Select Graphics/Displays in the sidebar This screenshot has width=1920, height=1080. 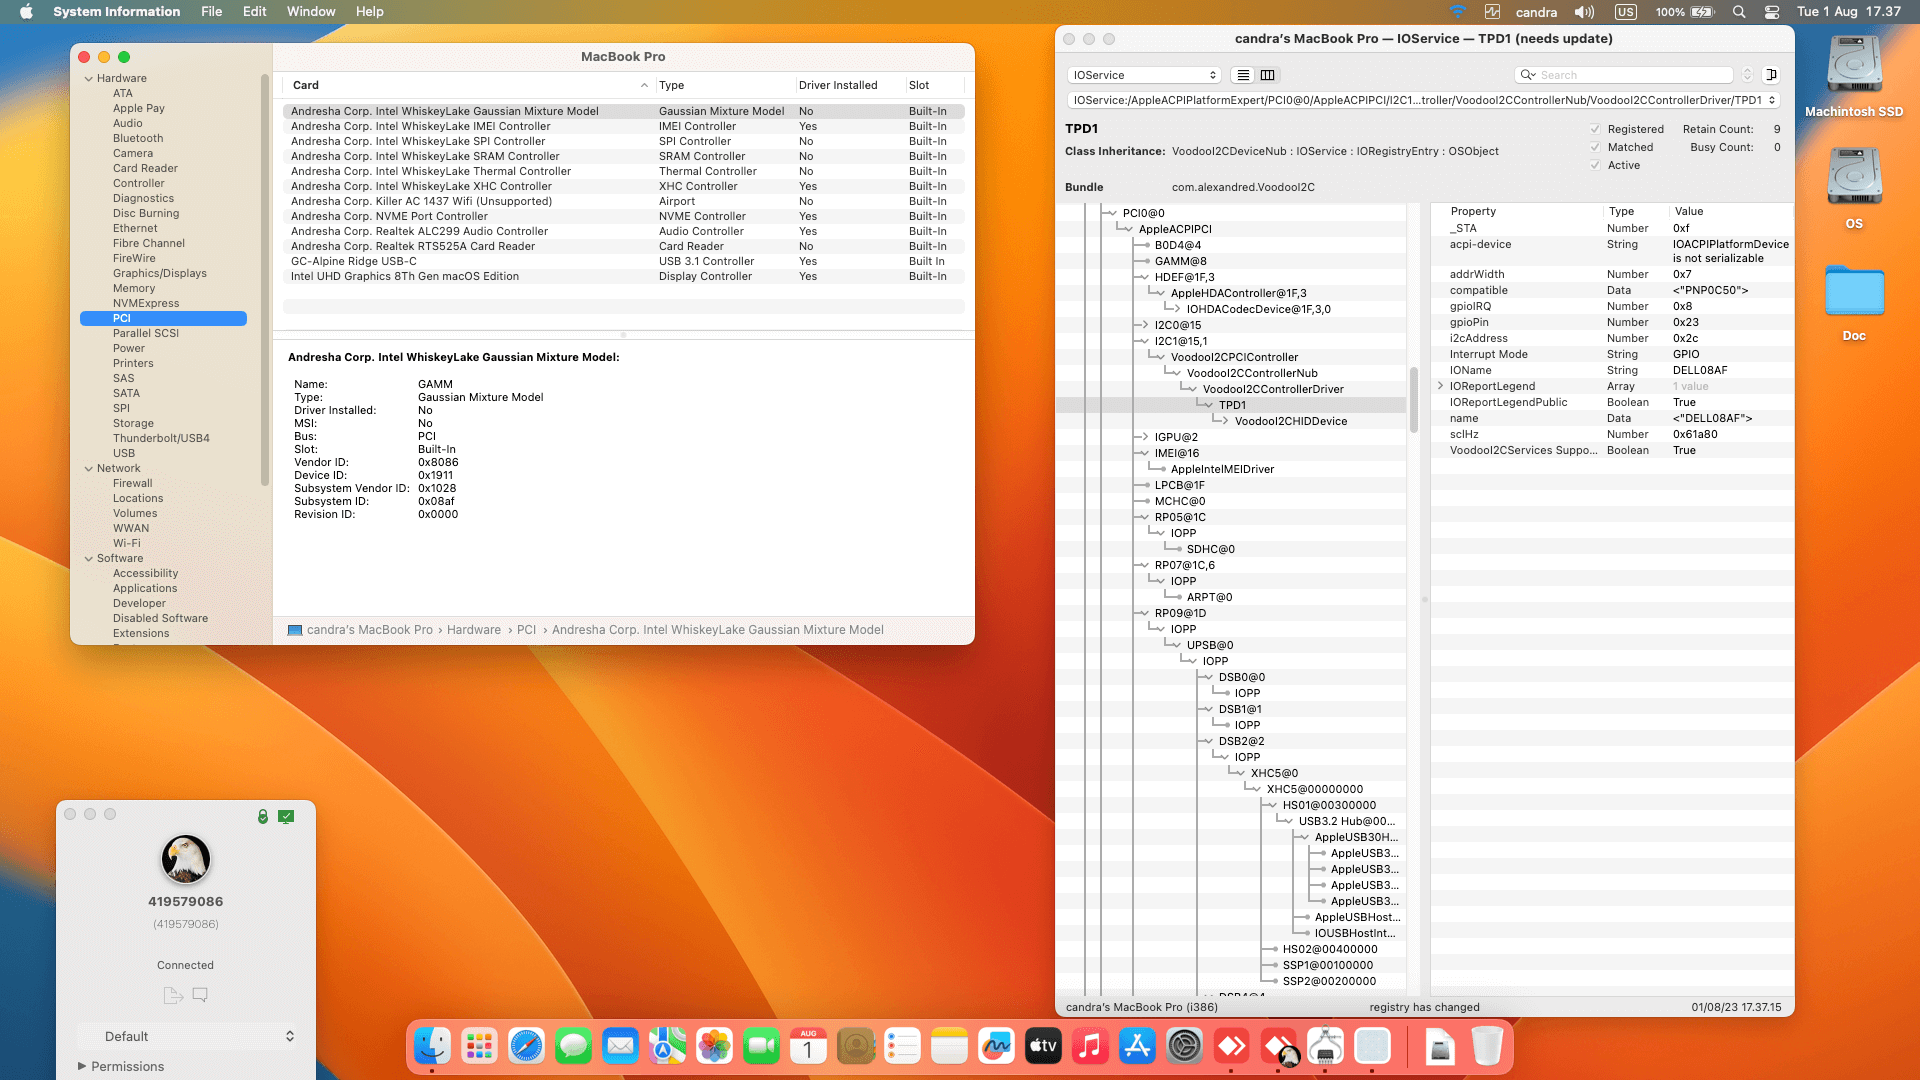click(160, 273)
